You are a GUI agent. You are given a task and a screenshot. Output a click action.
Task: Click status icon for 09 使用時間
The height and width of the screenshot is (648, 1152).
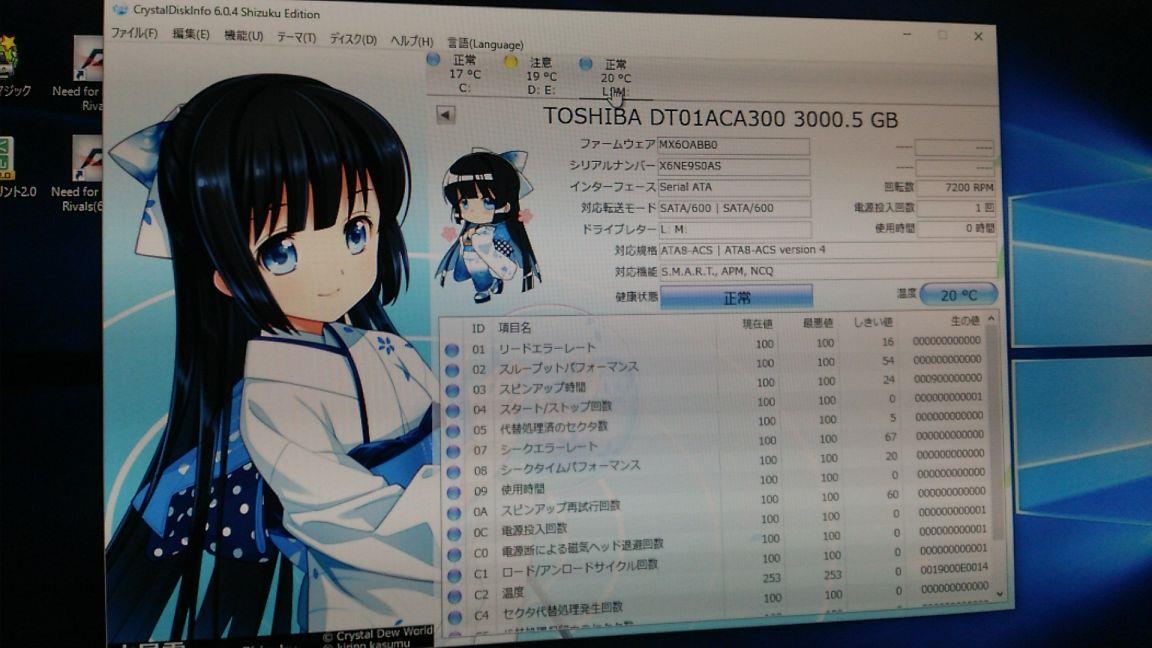pos(455,492)
